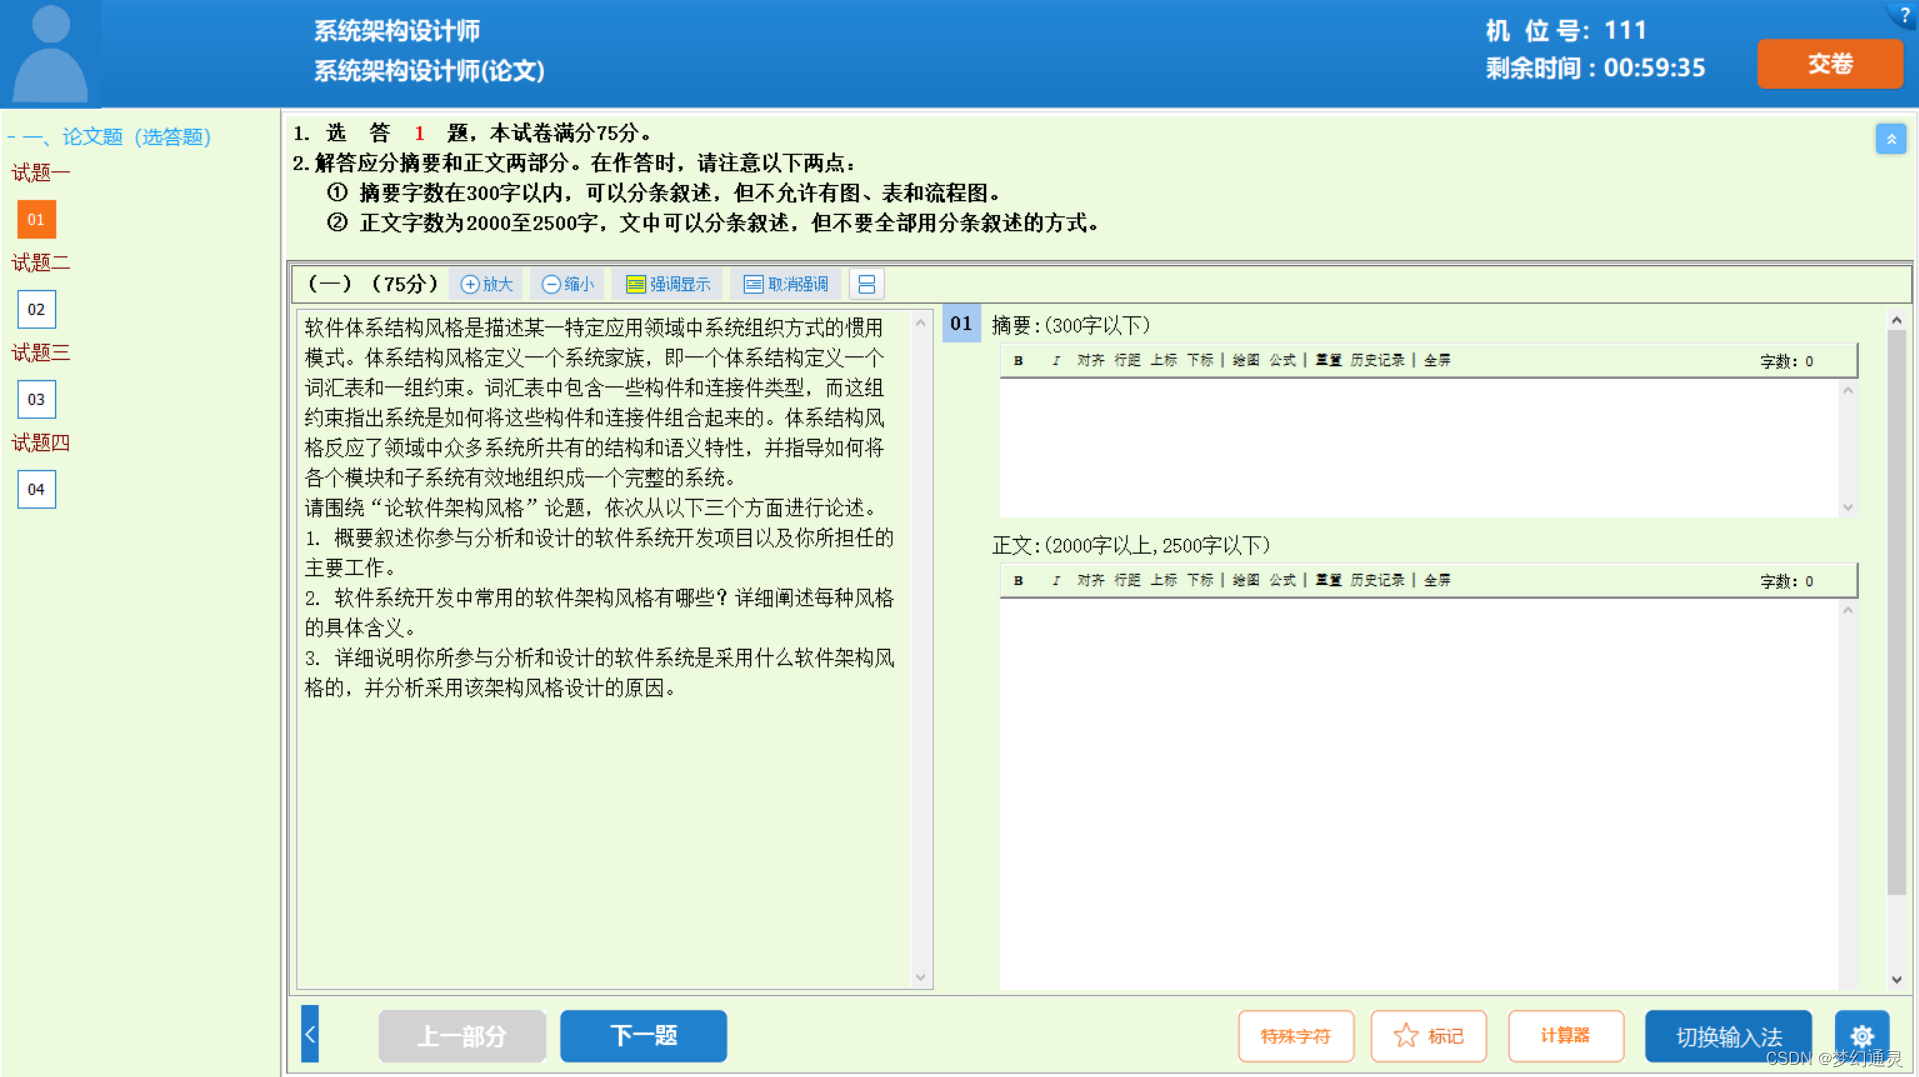Image resolution: width=1919 pixels, height=1077 pixels.
Task: Click the answer panel scroll up arrow
Action: (x=1896, y=320)
